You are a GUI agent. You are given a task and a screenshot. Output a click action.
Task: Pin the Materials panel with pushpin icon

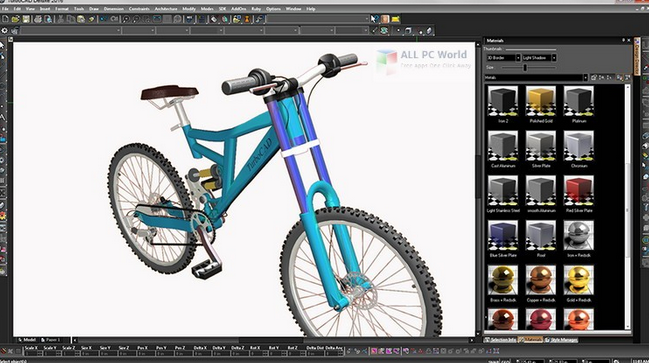click(x=623, y=40)
